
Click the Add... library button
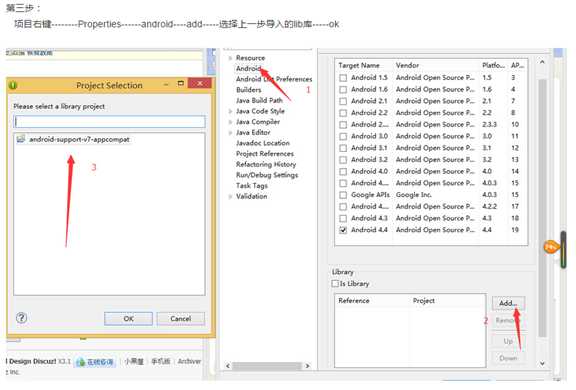(508, 303)
